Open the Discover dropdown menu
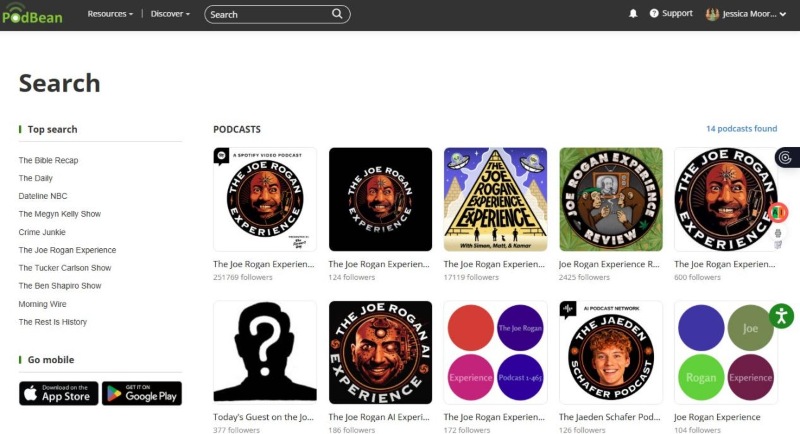The image size is (800, 434). (170, 14)
